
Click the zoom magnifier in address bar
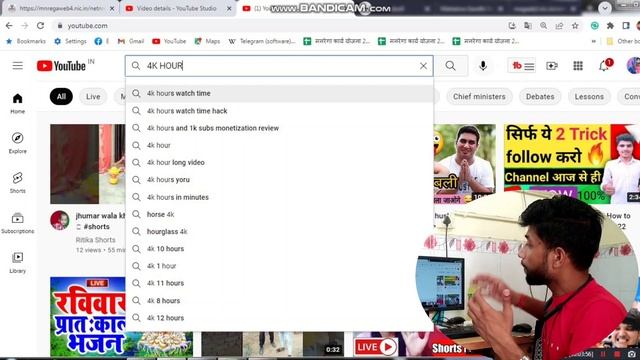coord(544,26)
